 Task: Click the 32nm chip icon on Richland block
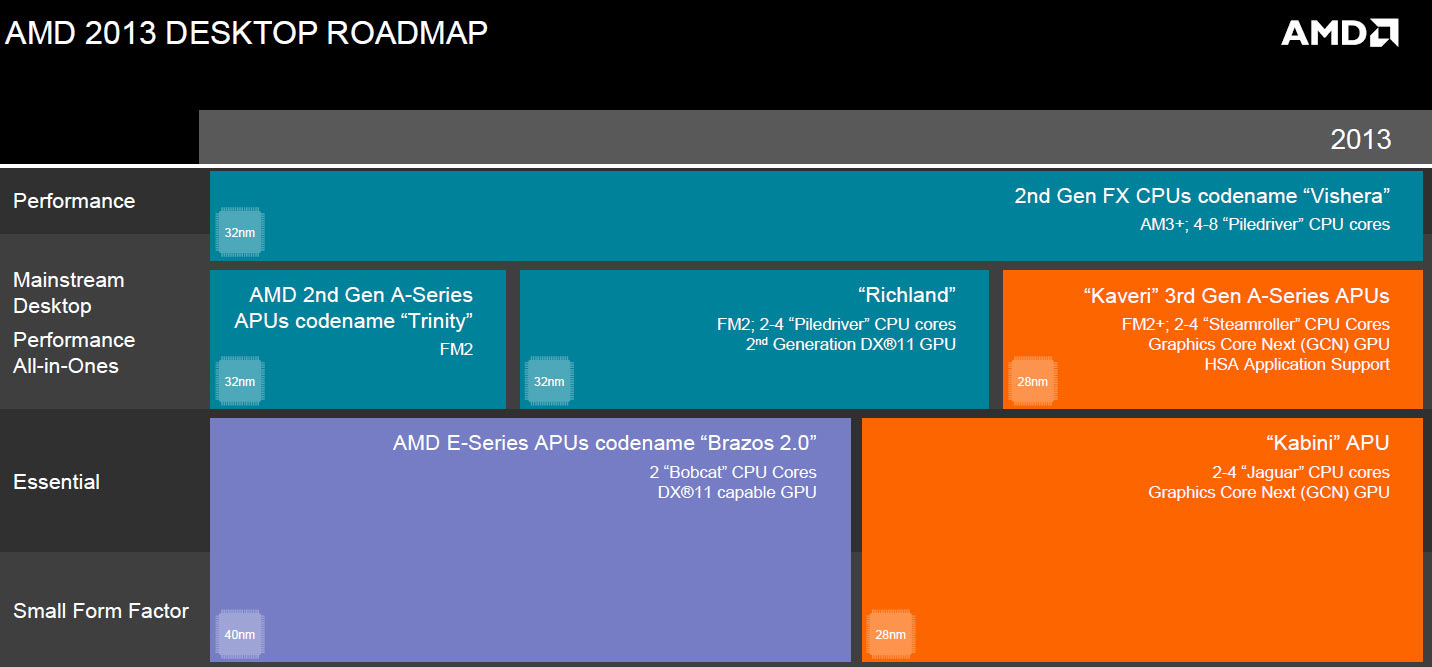coord(550,381)
